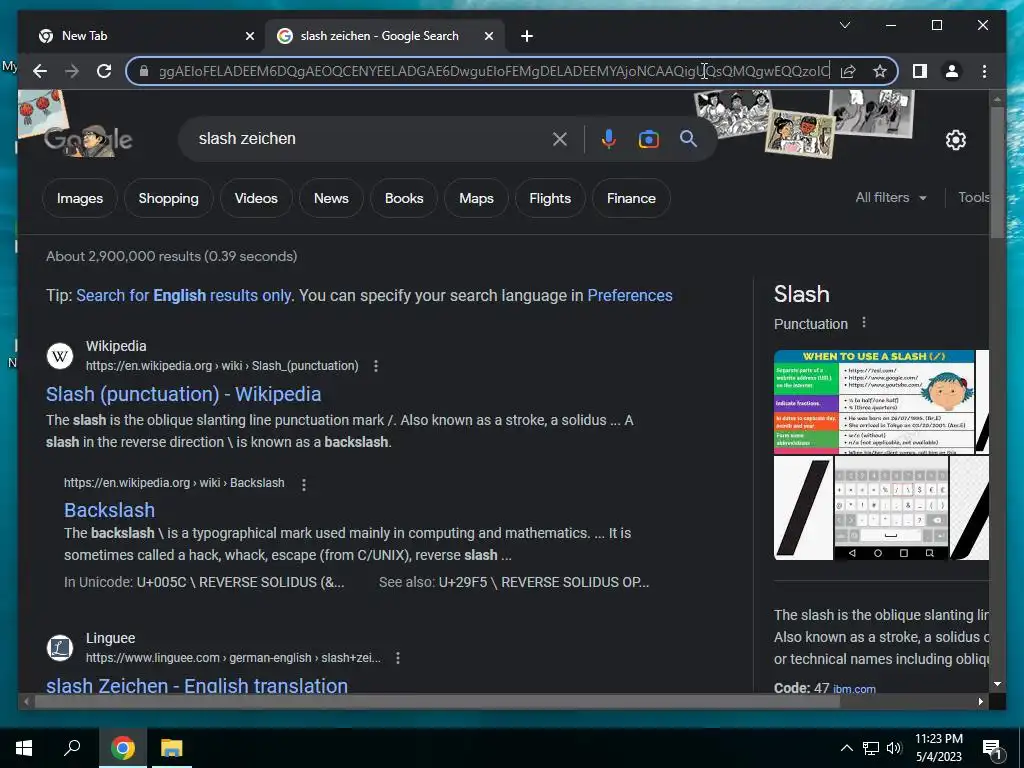Bookmark this tab with the star icon

tap(880, 71)
